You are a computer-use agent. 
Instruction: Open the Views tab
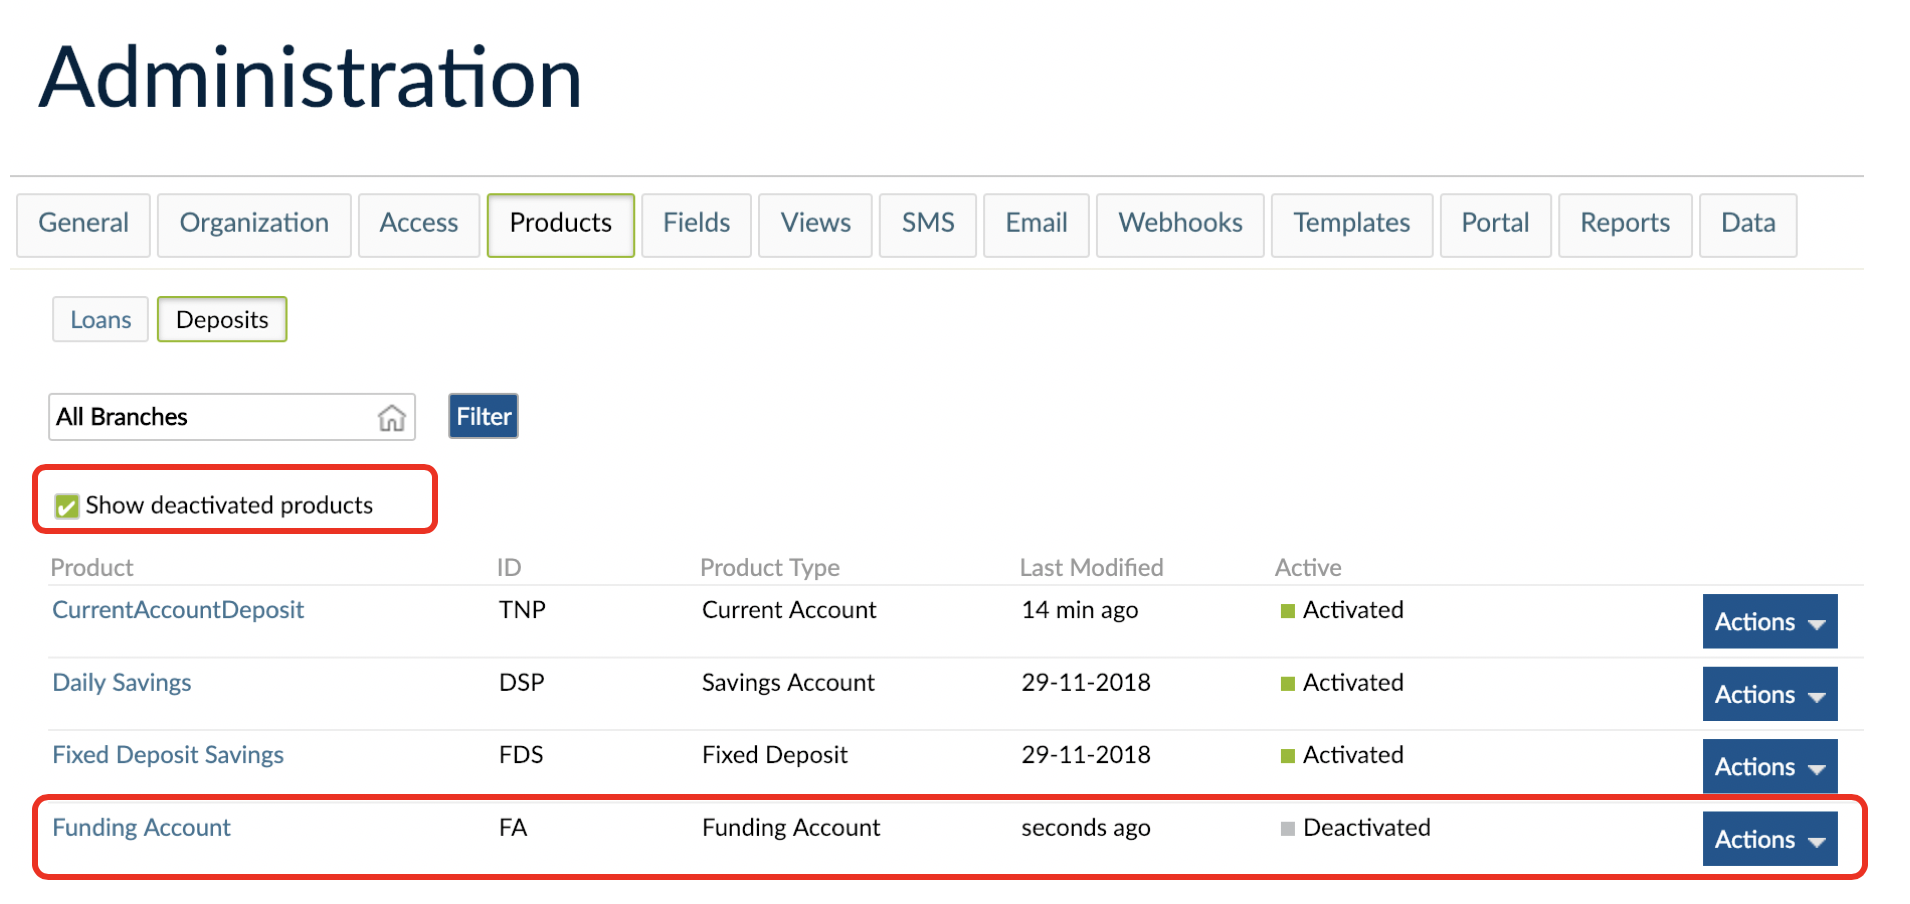[x=815, y=224]
